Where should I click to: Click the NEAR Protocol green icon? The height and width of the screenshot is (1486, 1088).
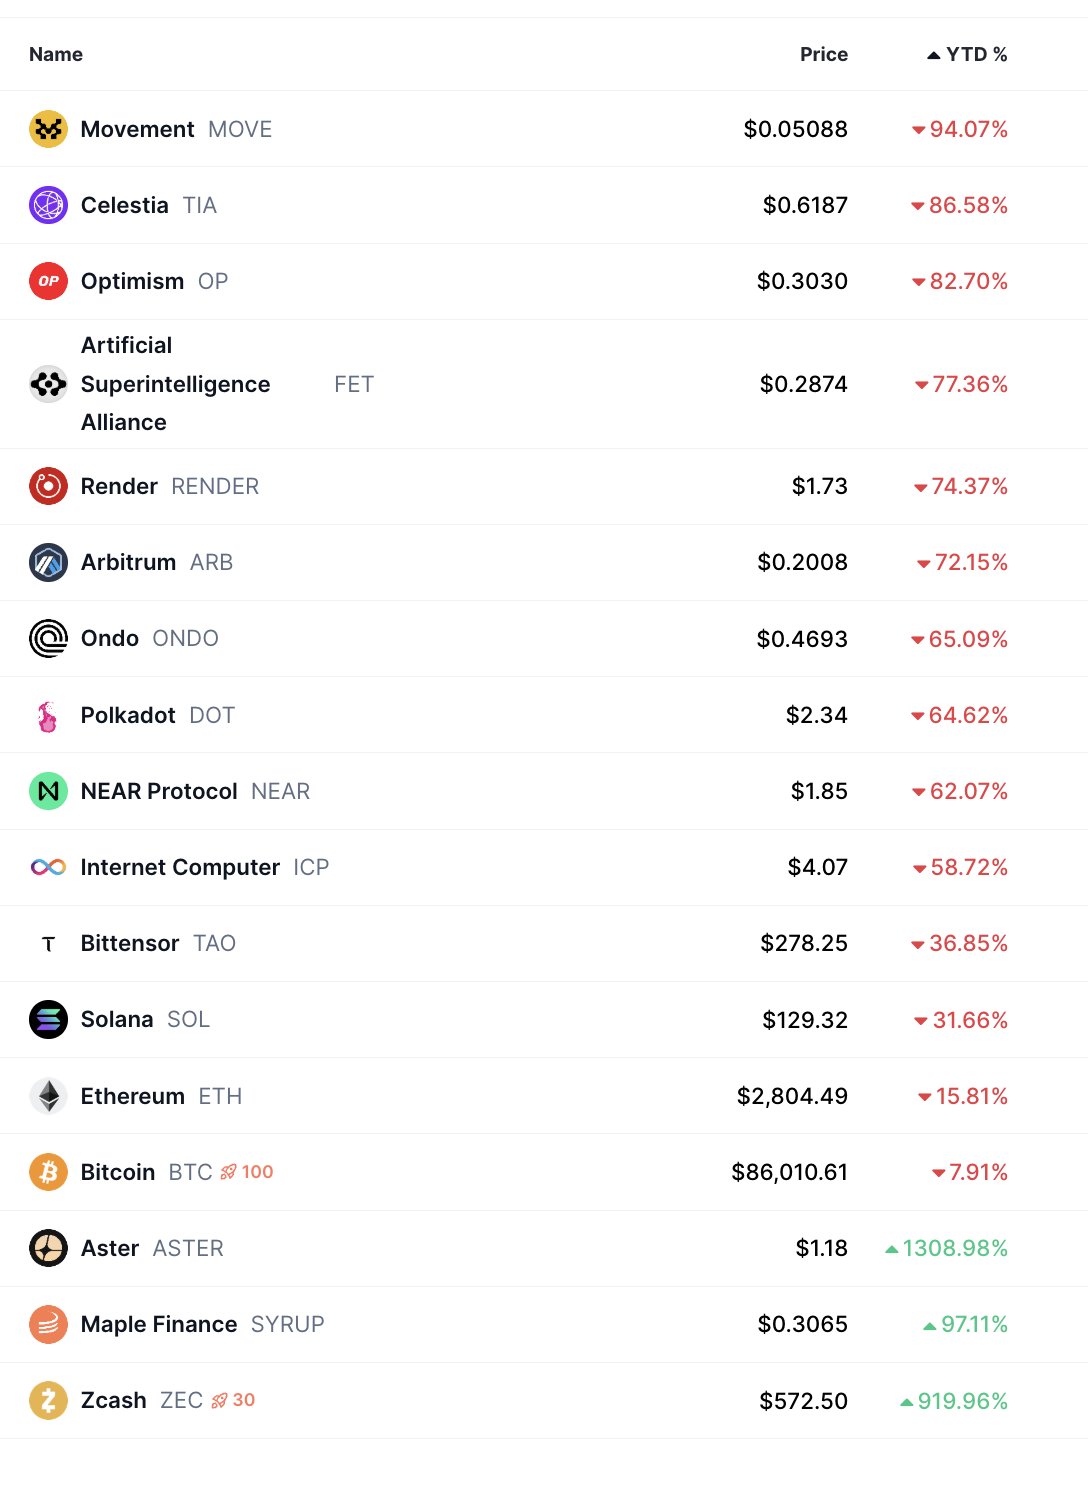click(48, 791)
